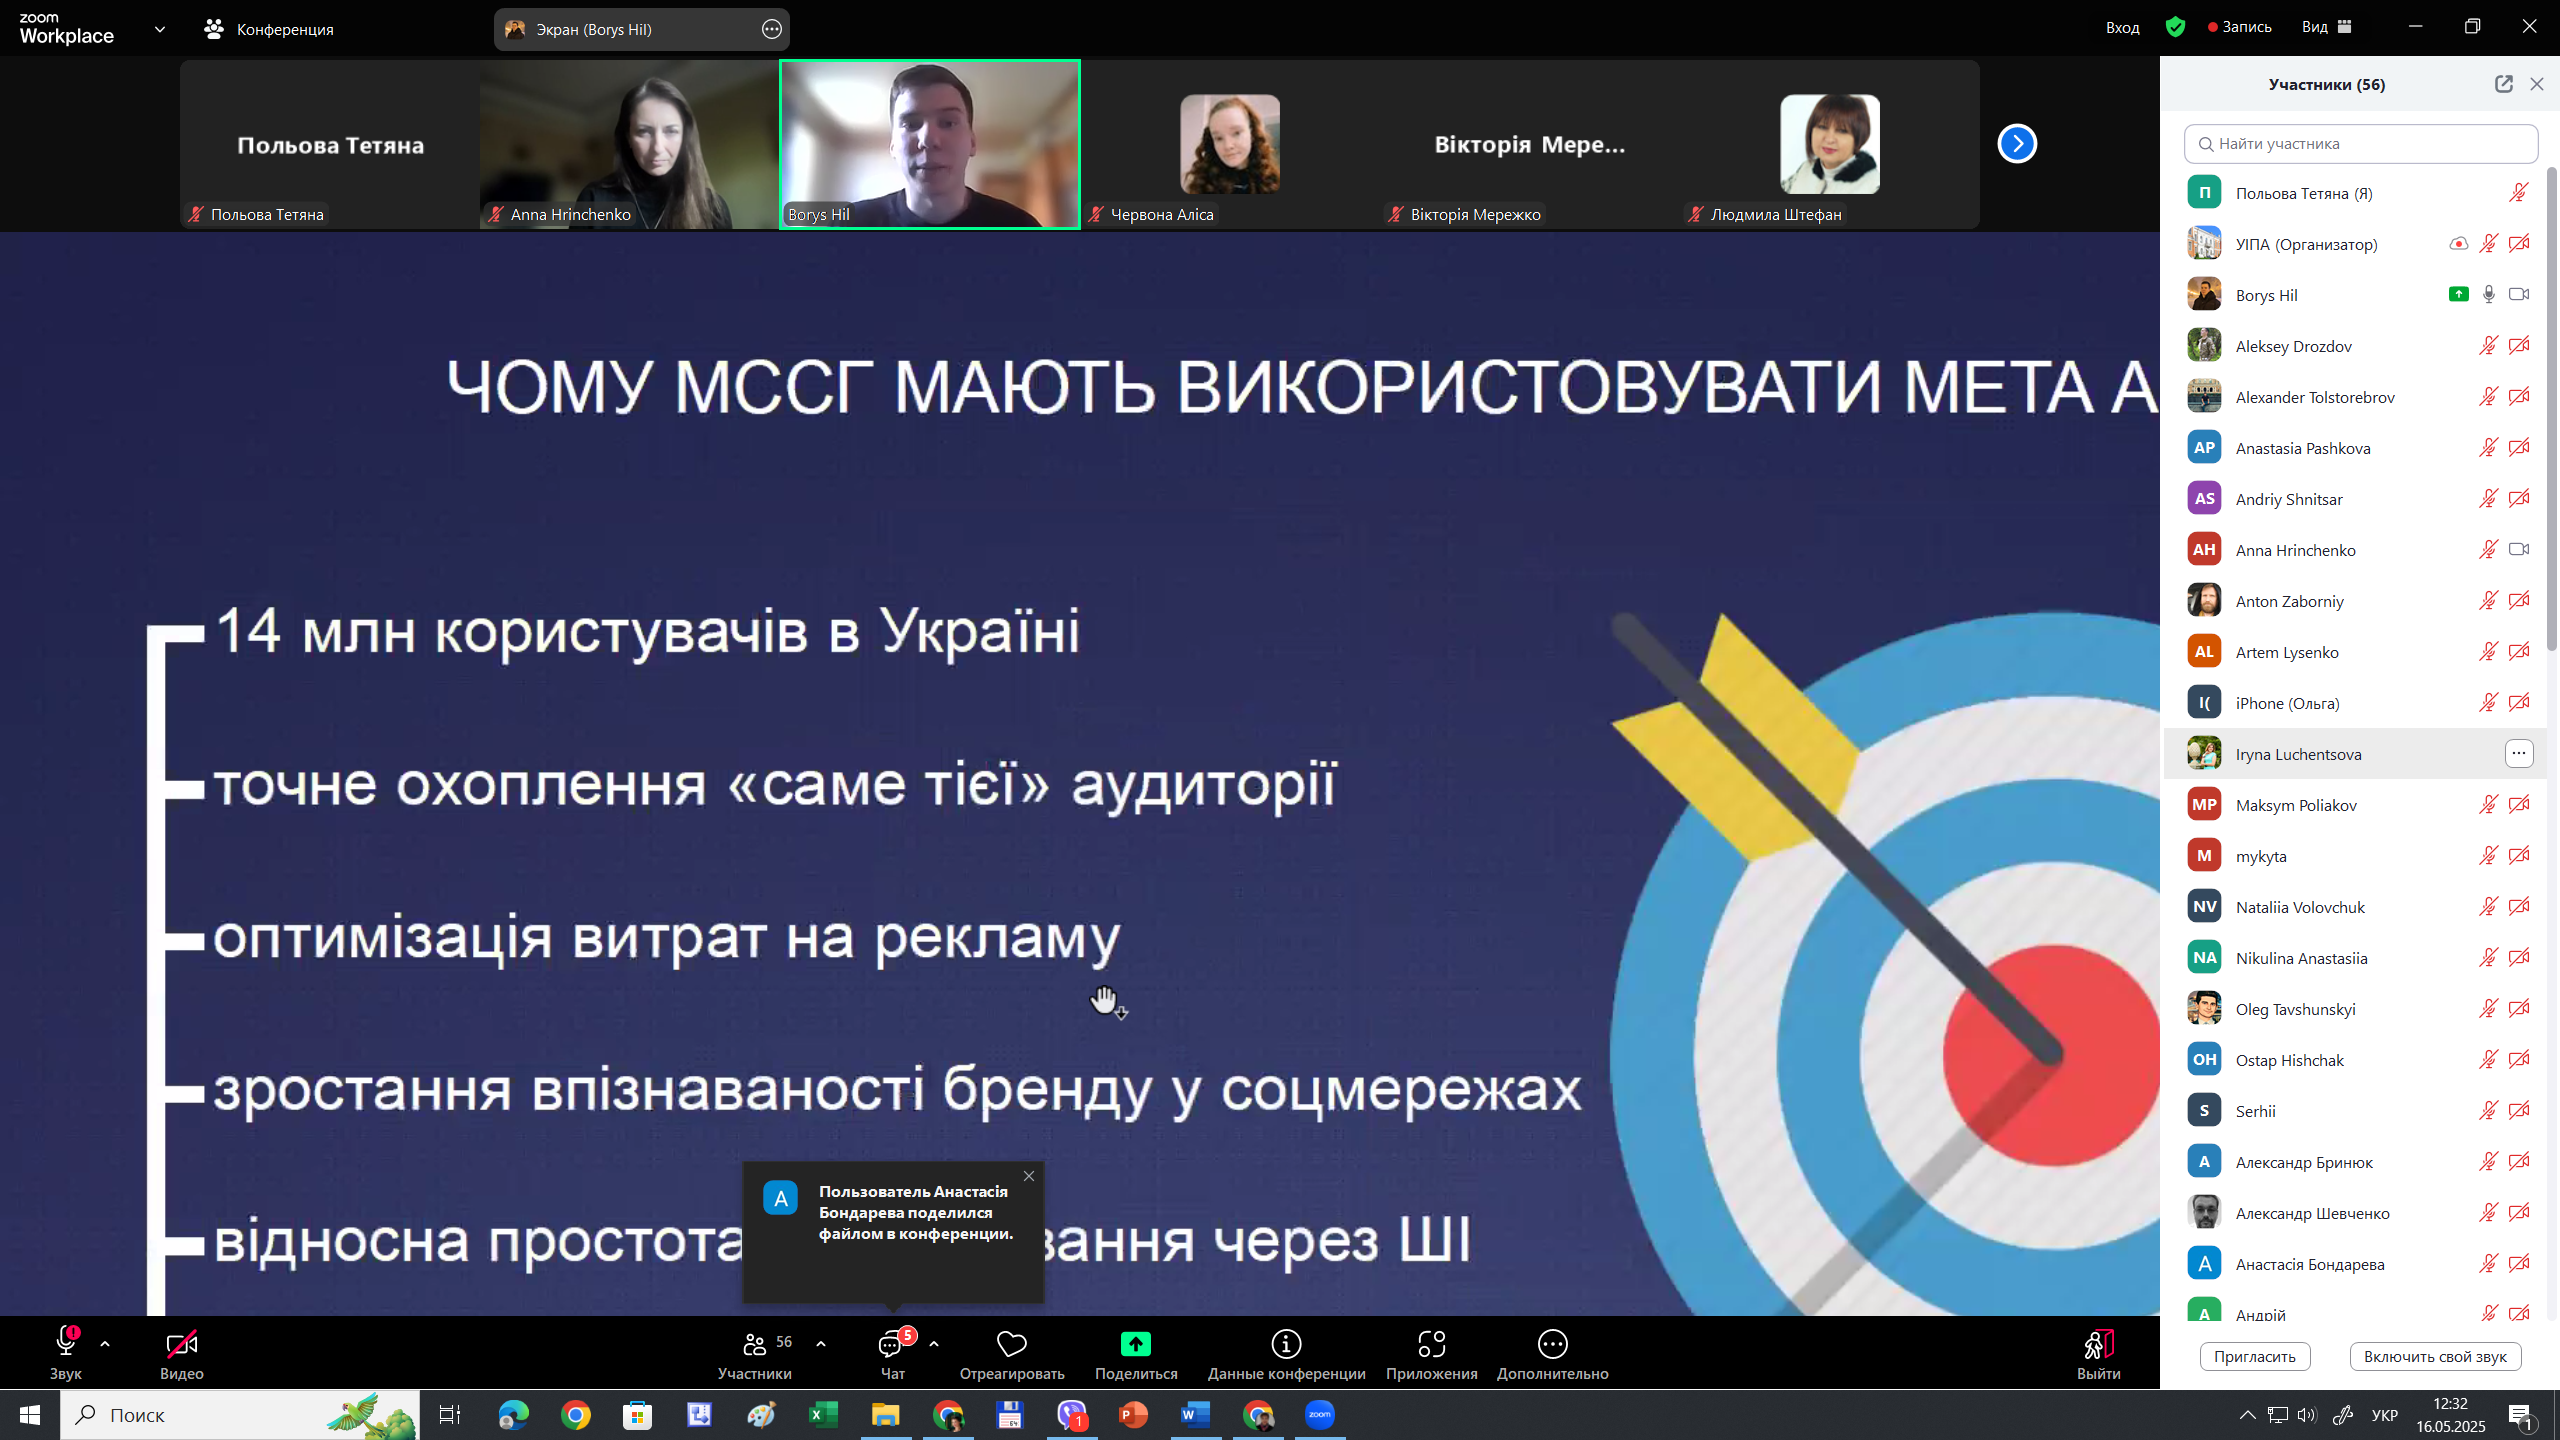Click the Найти участника search field
The width and height of the screenshot is (2560, 1440).
click(x=2360, y=144)
